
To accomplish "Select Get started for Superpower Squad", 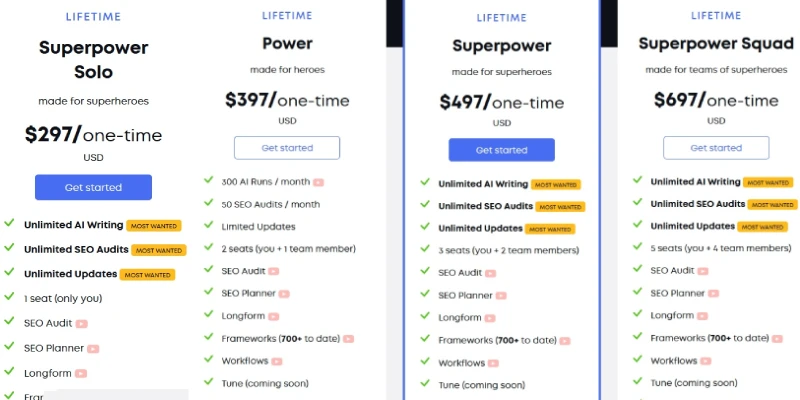I will coord(716,148).
